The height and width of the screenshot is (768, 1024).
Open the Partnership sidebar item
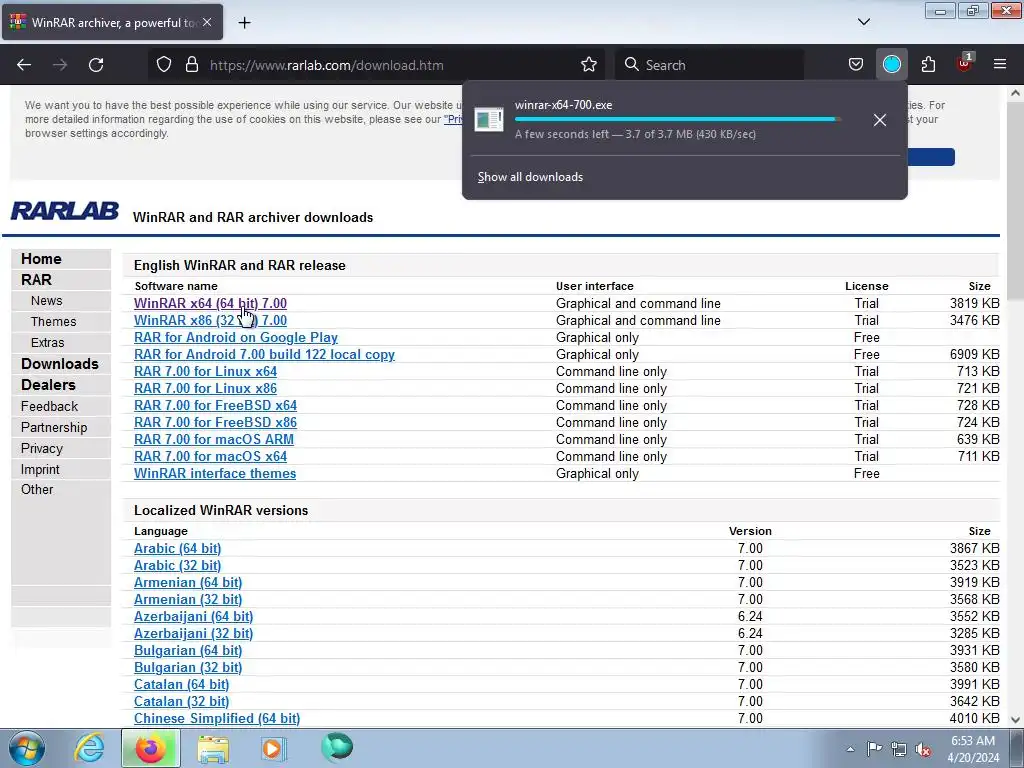[x=54, y=427]
